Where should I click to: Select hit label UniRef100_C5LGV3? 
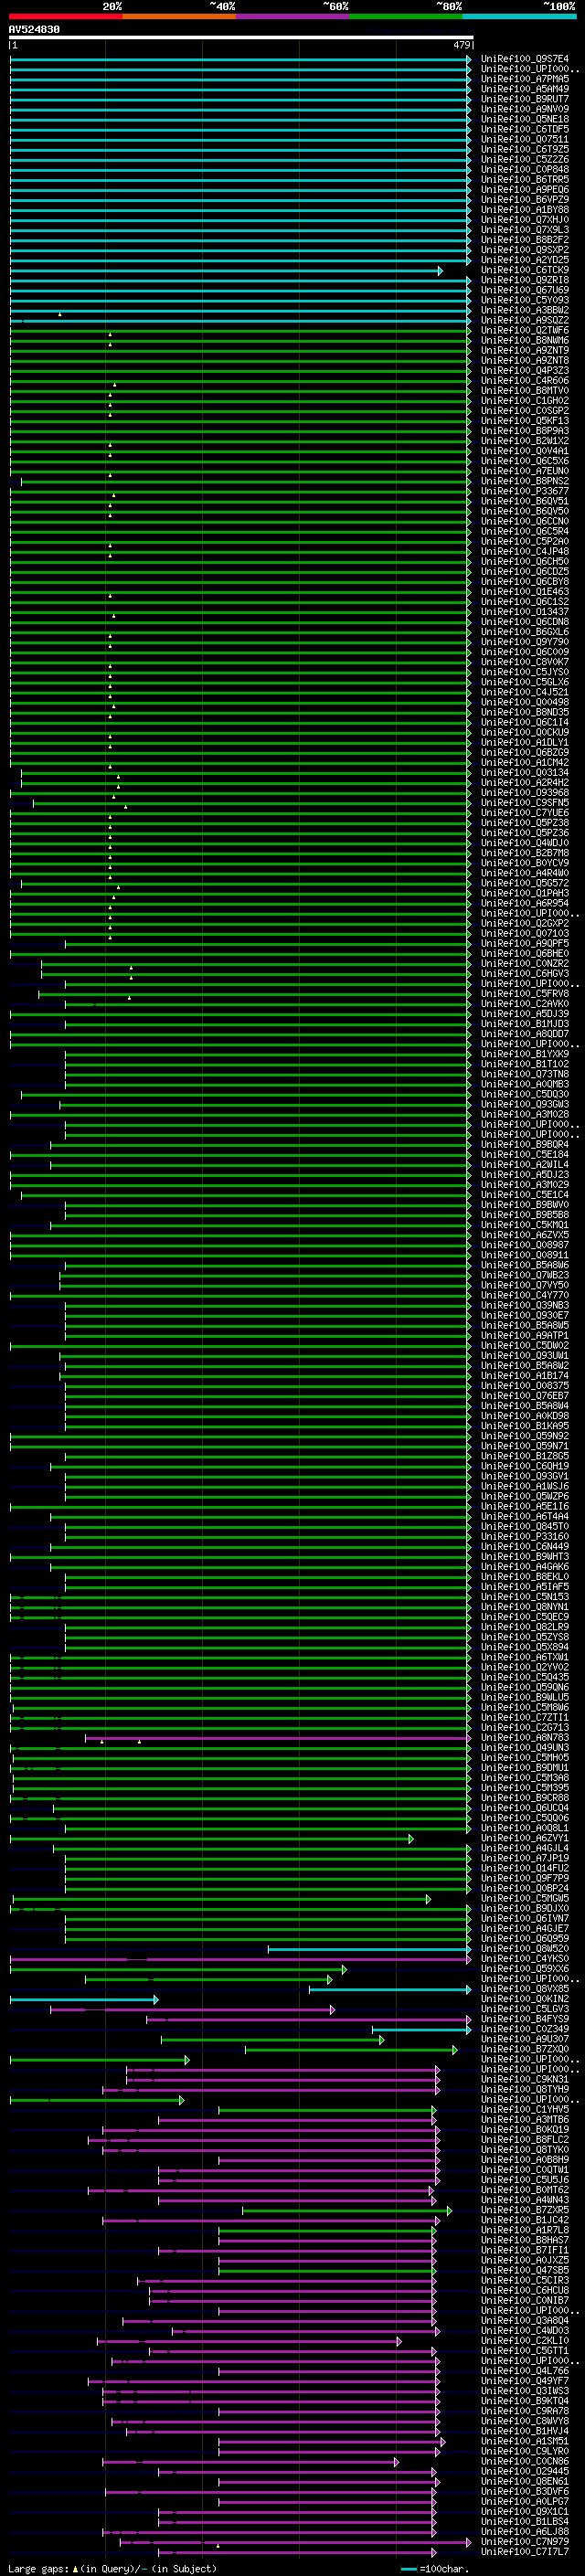(525, 2009)
